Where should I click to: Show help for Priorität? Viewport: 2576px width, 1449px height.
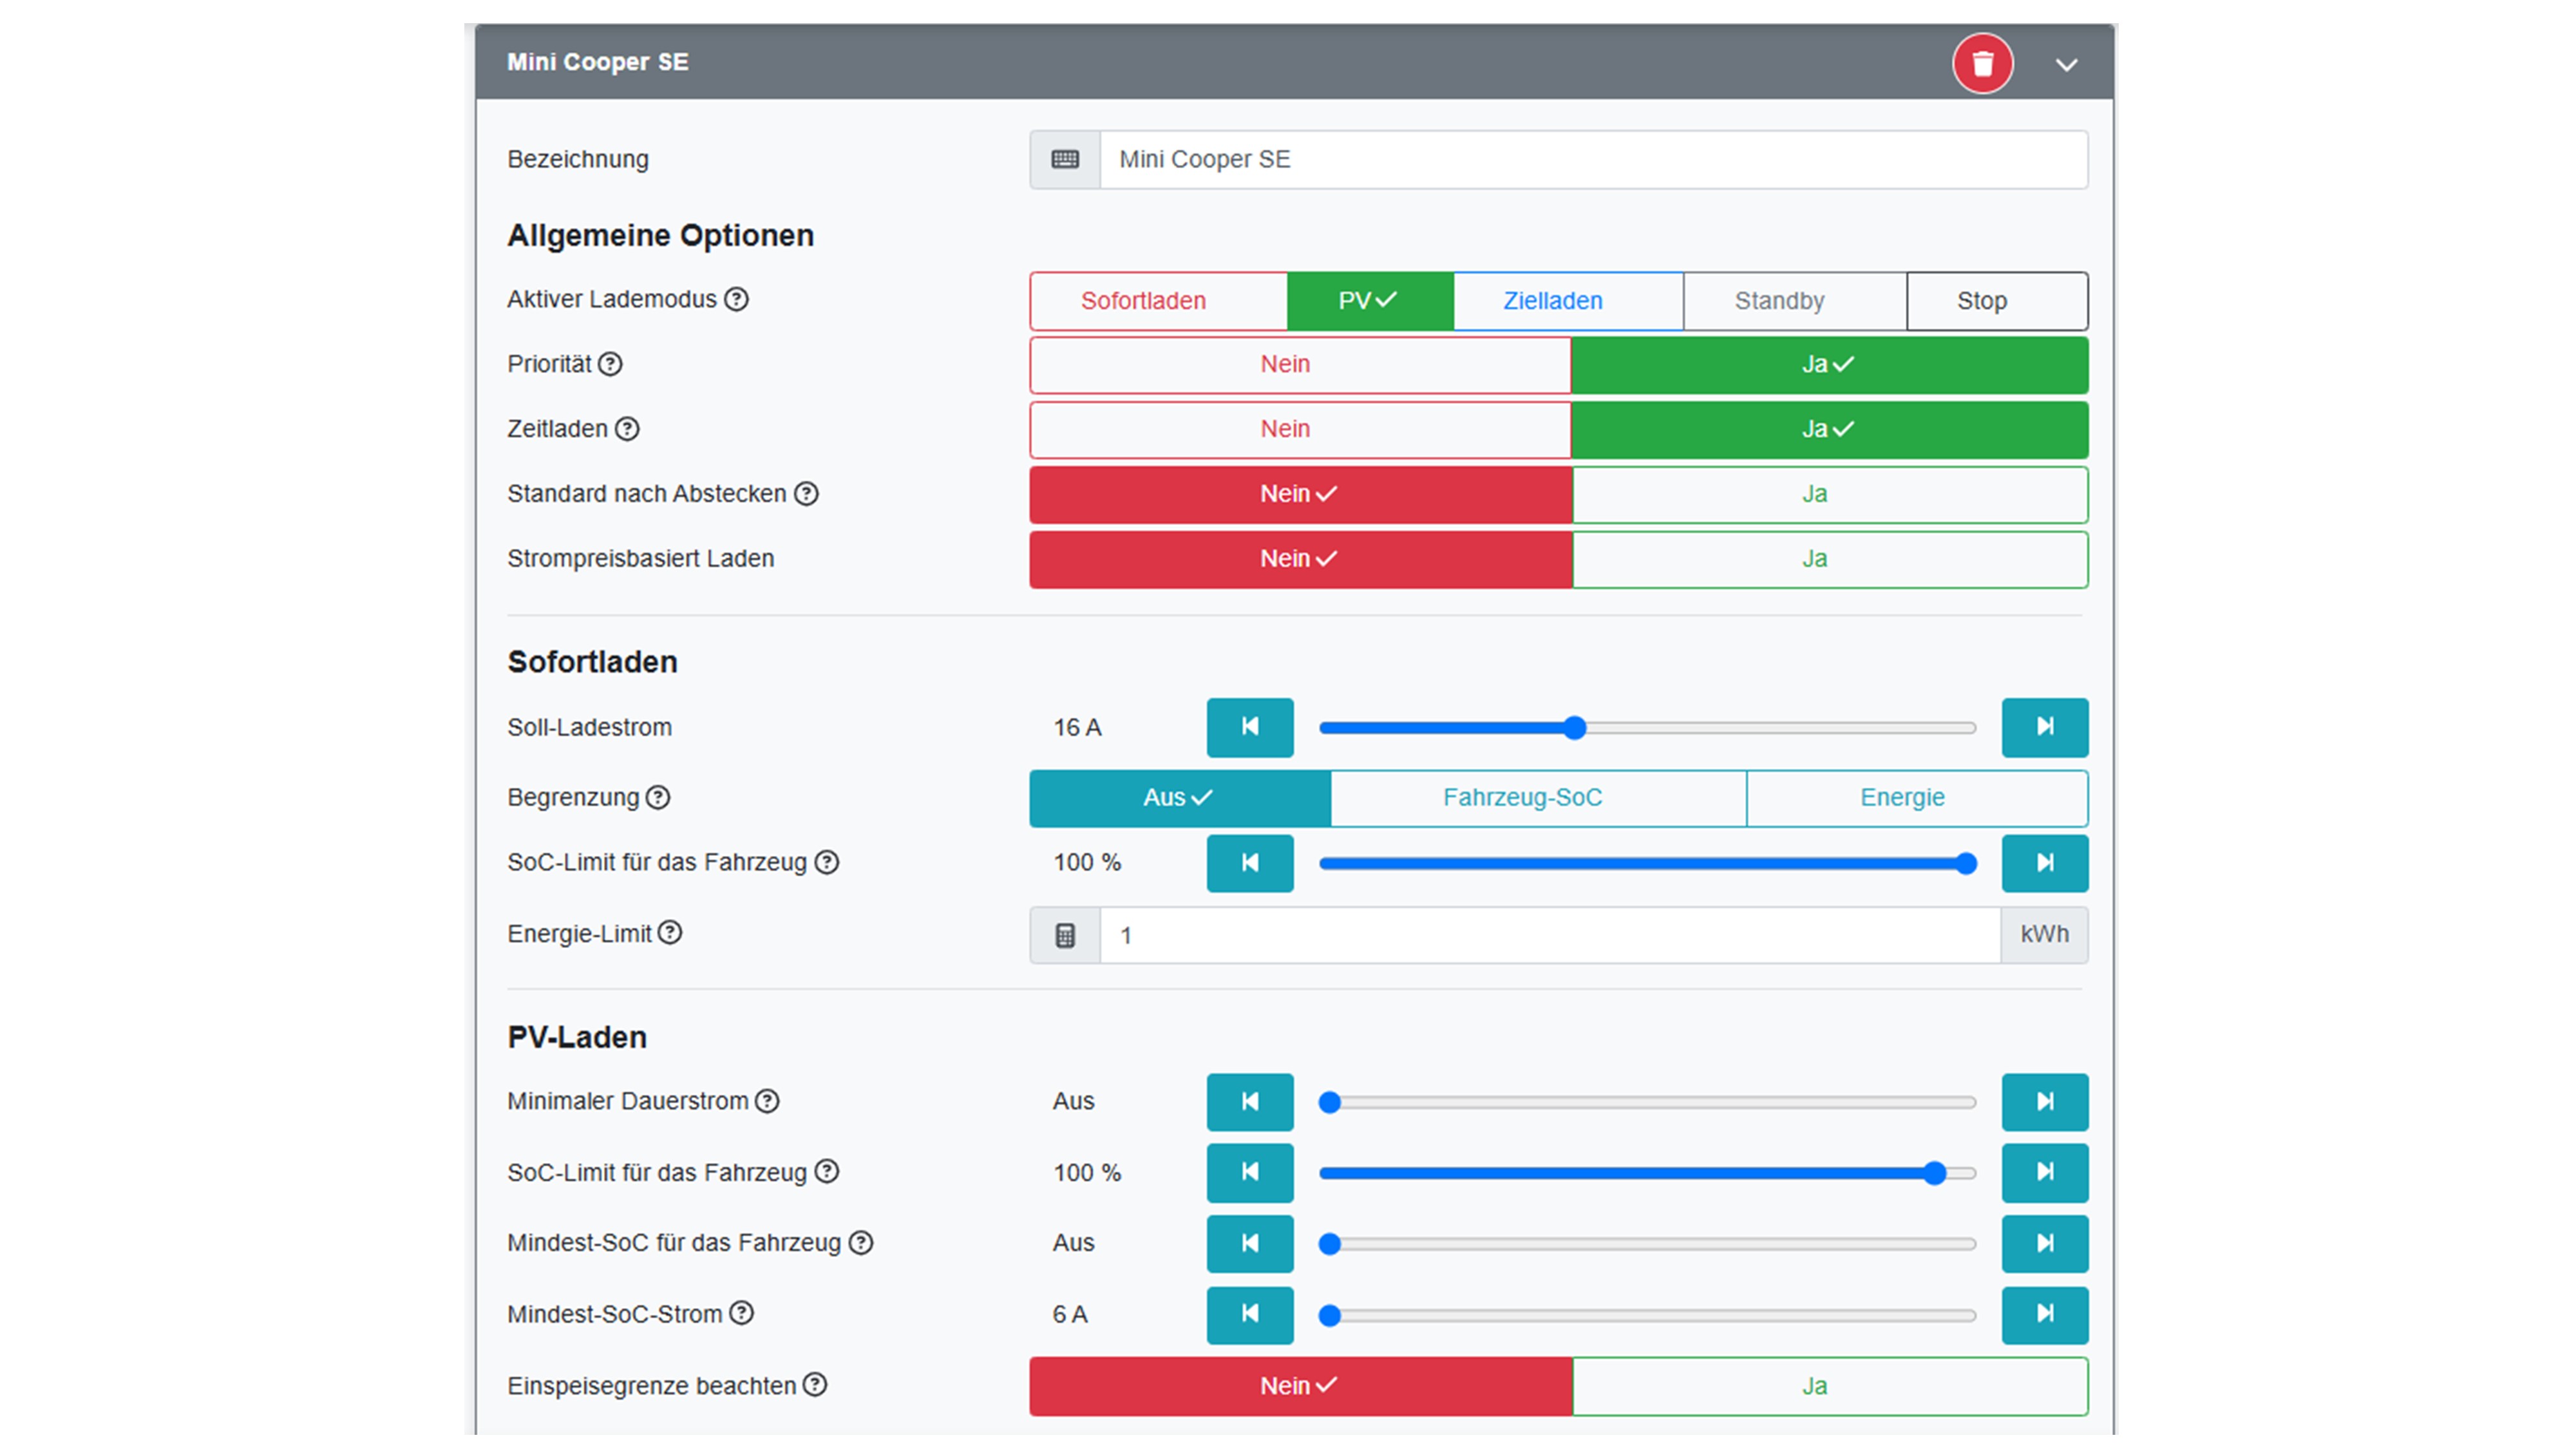(610, 364)
